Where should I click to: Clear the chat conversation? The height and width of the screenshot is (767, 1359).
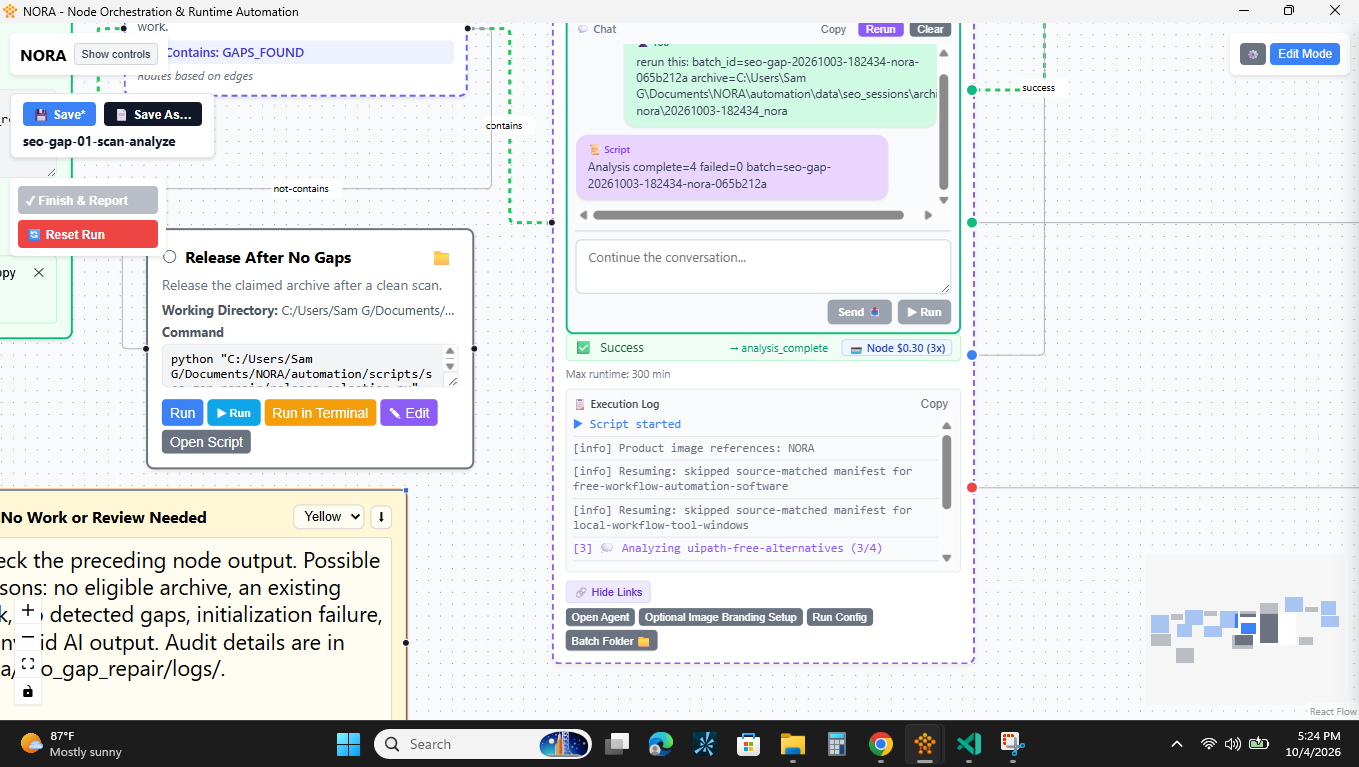click(x=930, y=29)
